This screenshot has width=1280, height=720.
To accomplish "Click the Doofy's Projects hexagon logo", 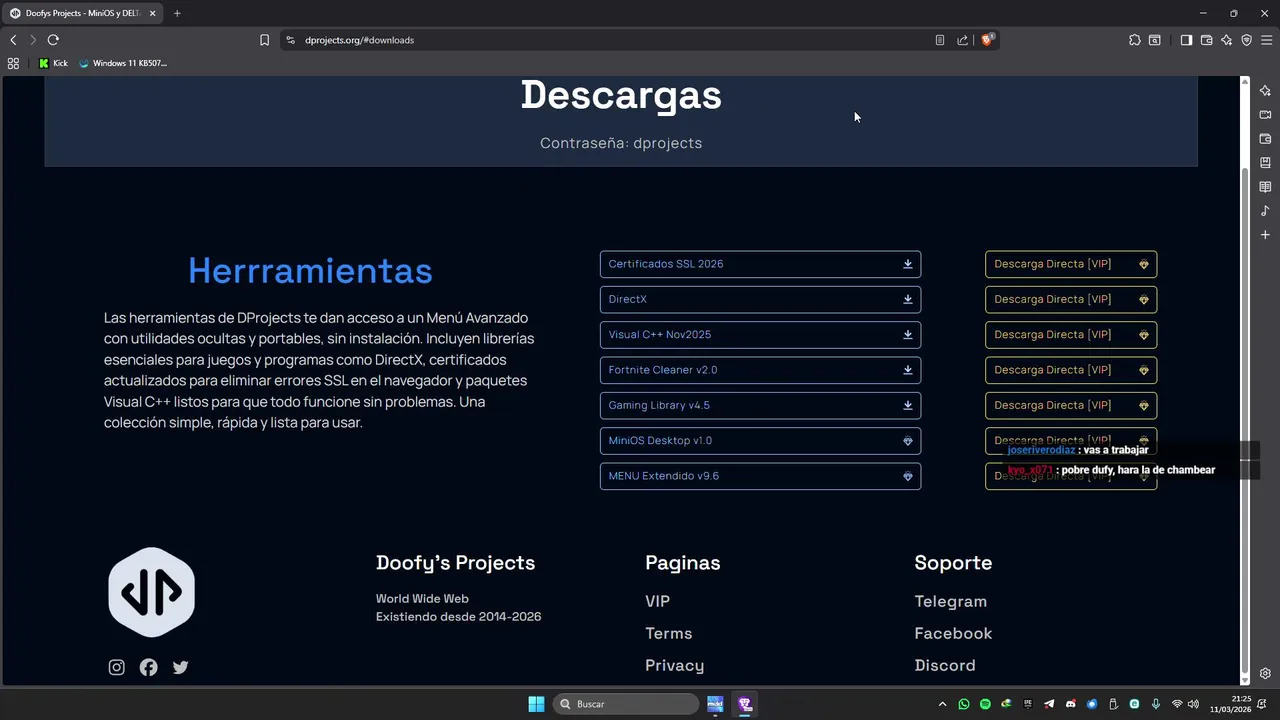I will pos(151,592).
